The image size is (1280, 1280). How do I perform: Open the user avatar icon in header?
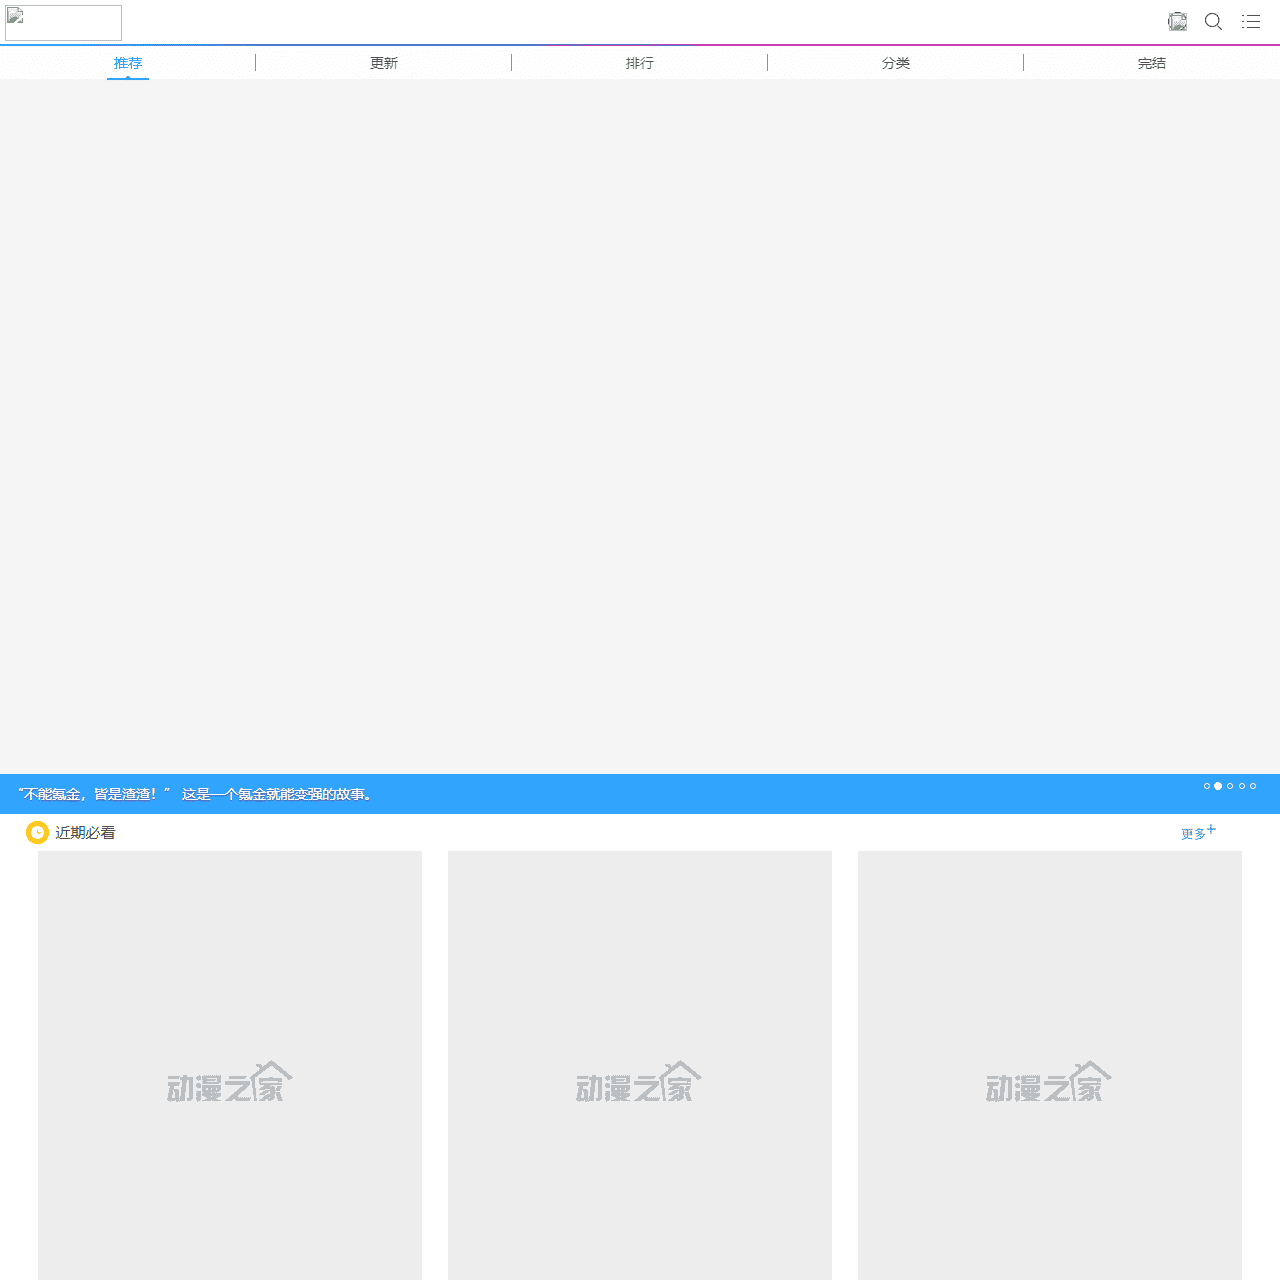(1178, 21)
